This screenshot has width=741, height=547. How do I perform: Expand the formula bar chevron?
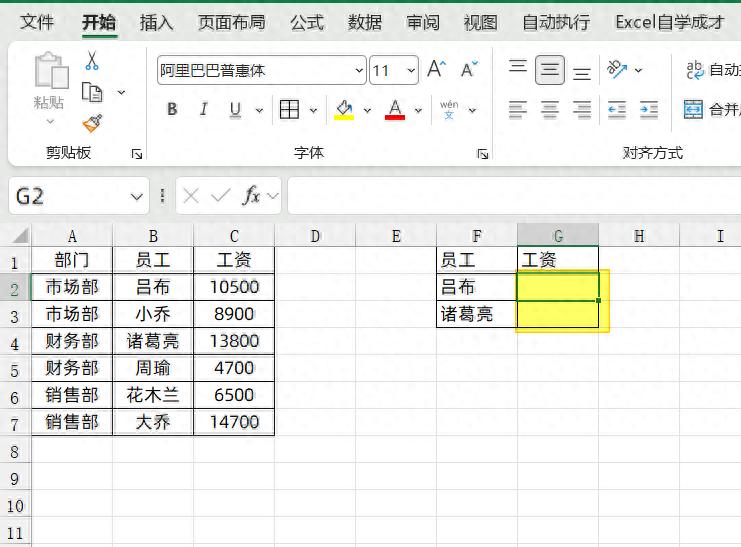273,196
